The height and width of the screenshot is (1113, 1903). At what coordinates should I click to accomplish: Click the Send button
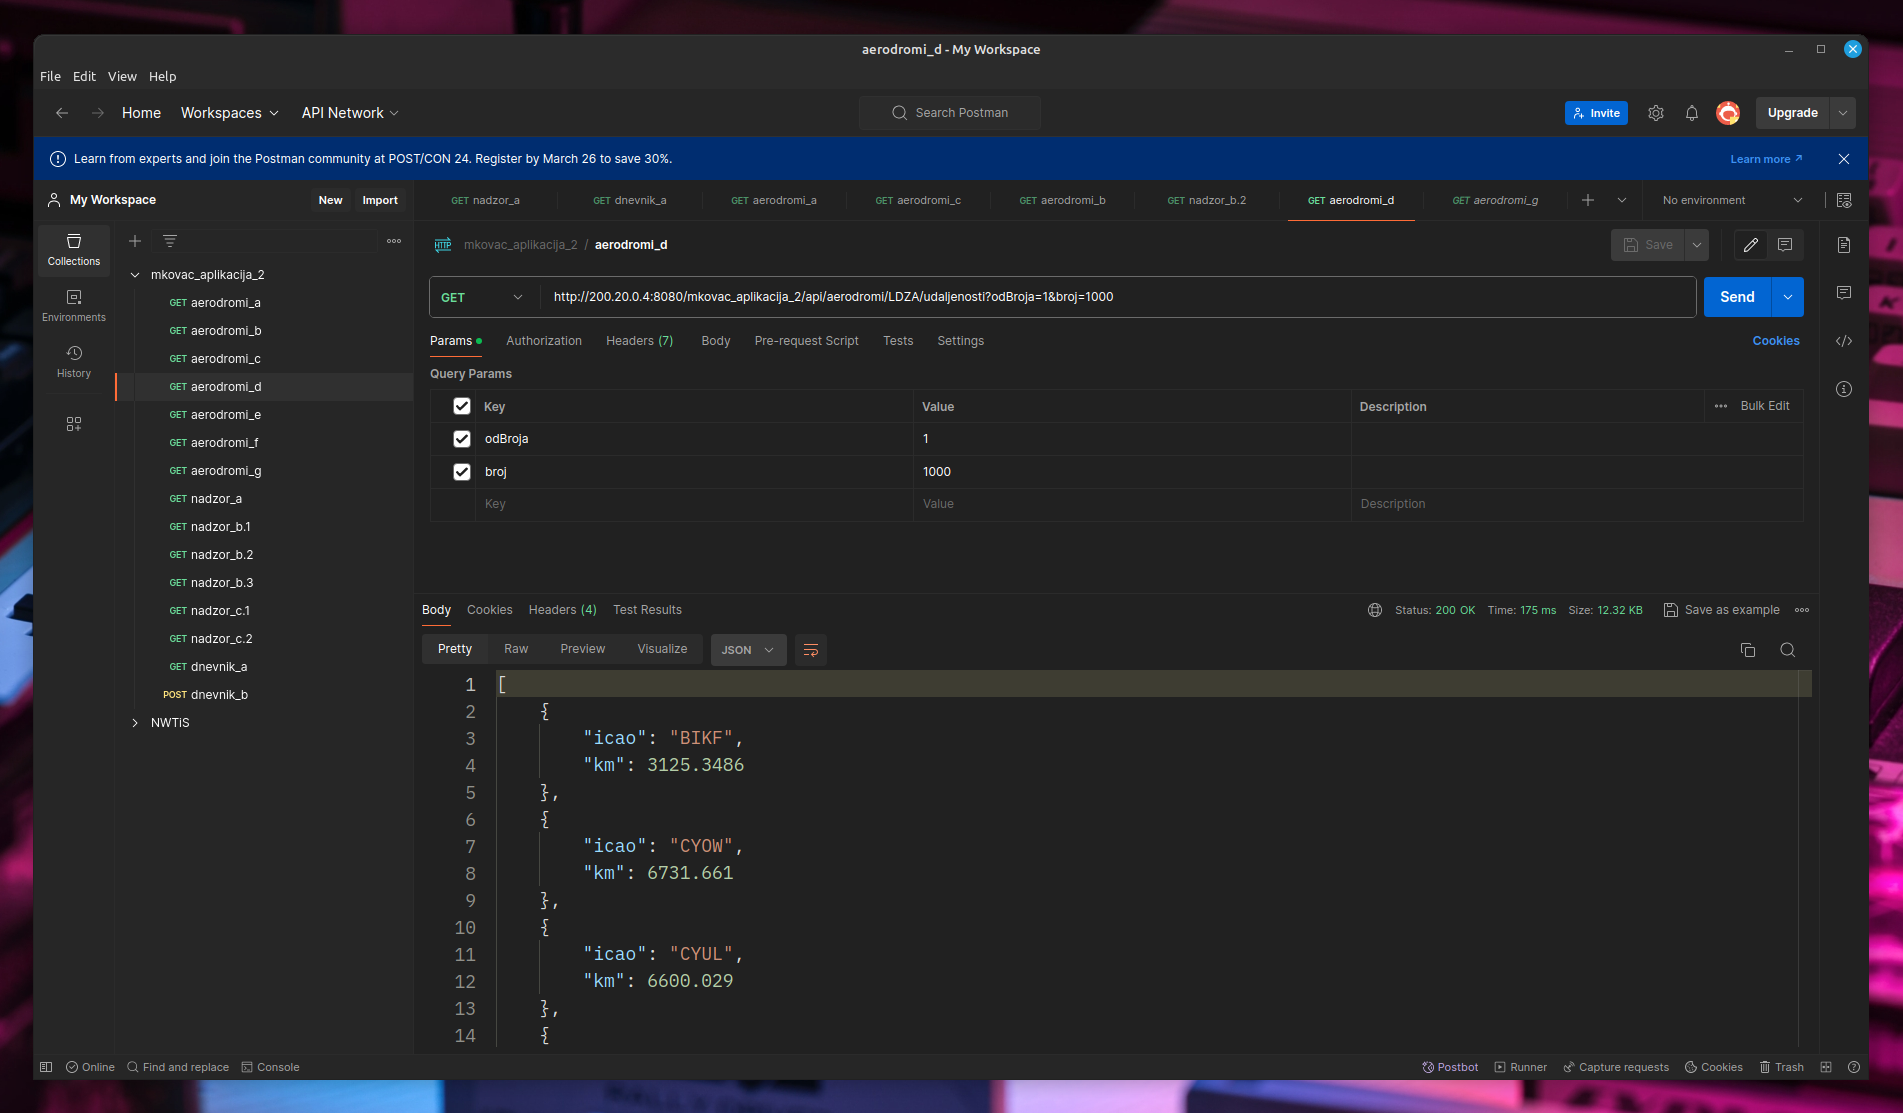(1738, 297)
